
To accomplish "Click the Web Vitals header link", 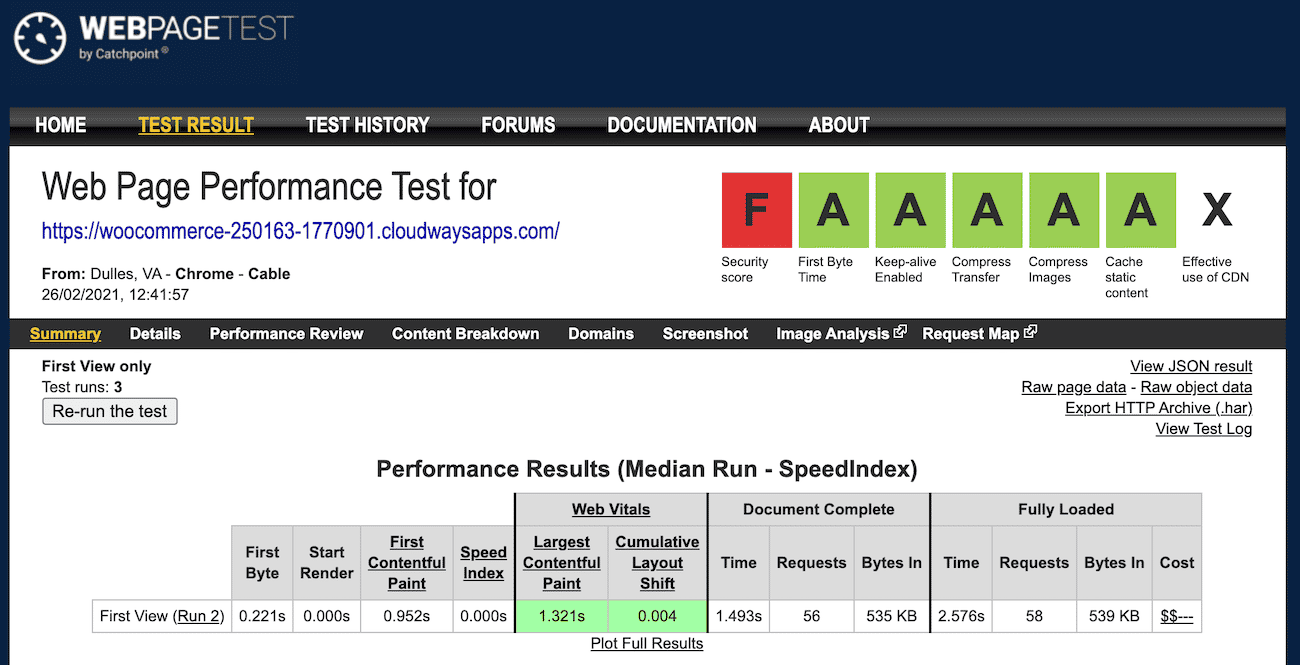I will coord(611,509).
